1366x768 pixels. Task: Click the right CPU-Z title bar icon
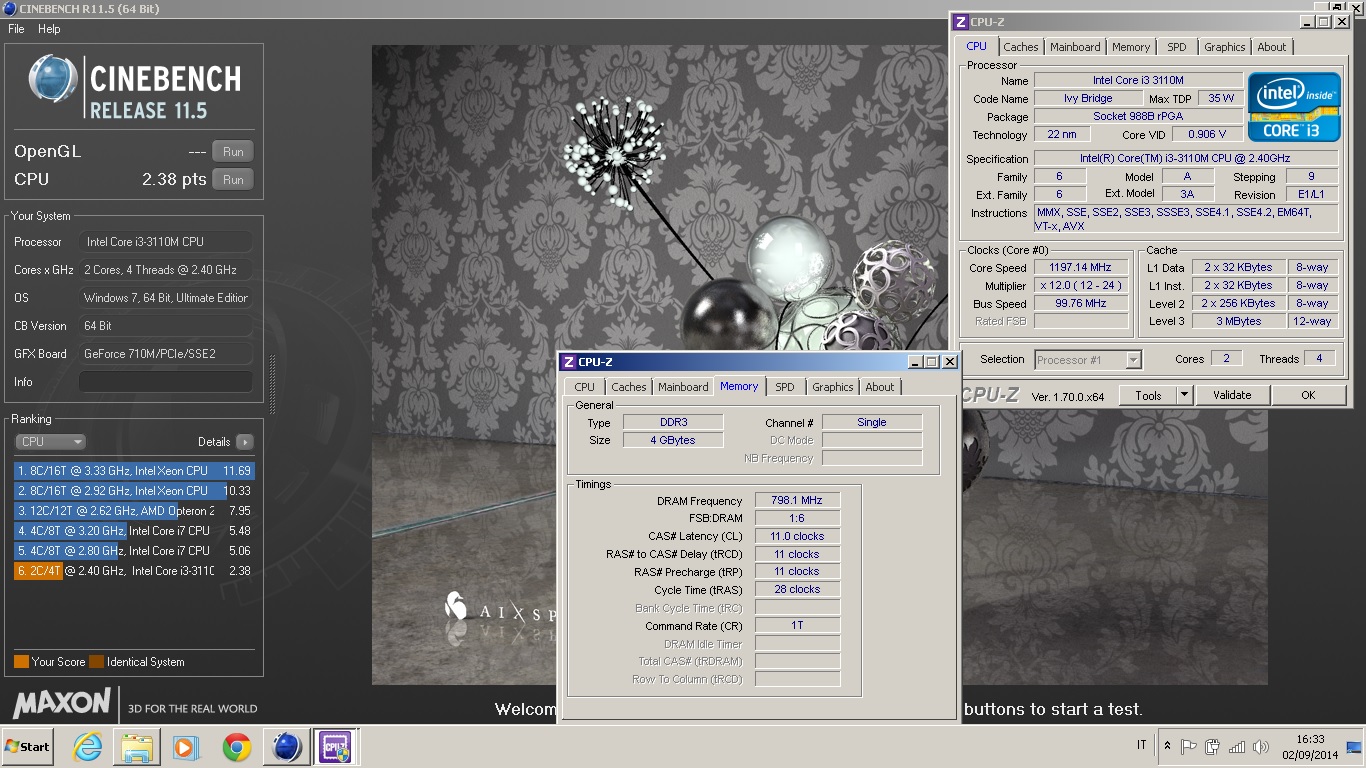[961, 22]
